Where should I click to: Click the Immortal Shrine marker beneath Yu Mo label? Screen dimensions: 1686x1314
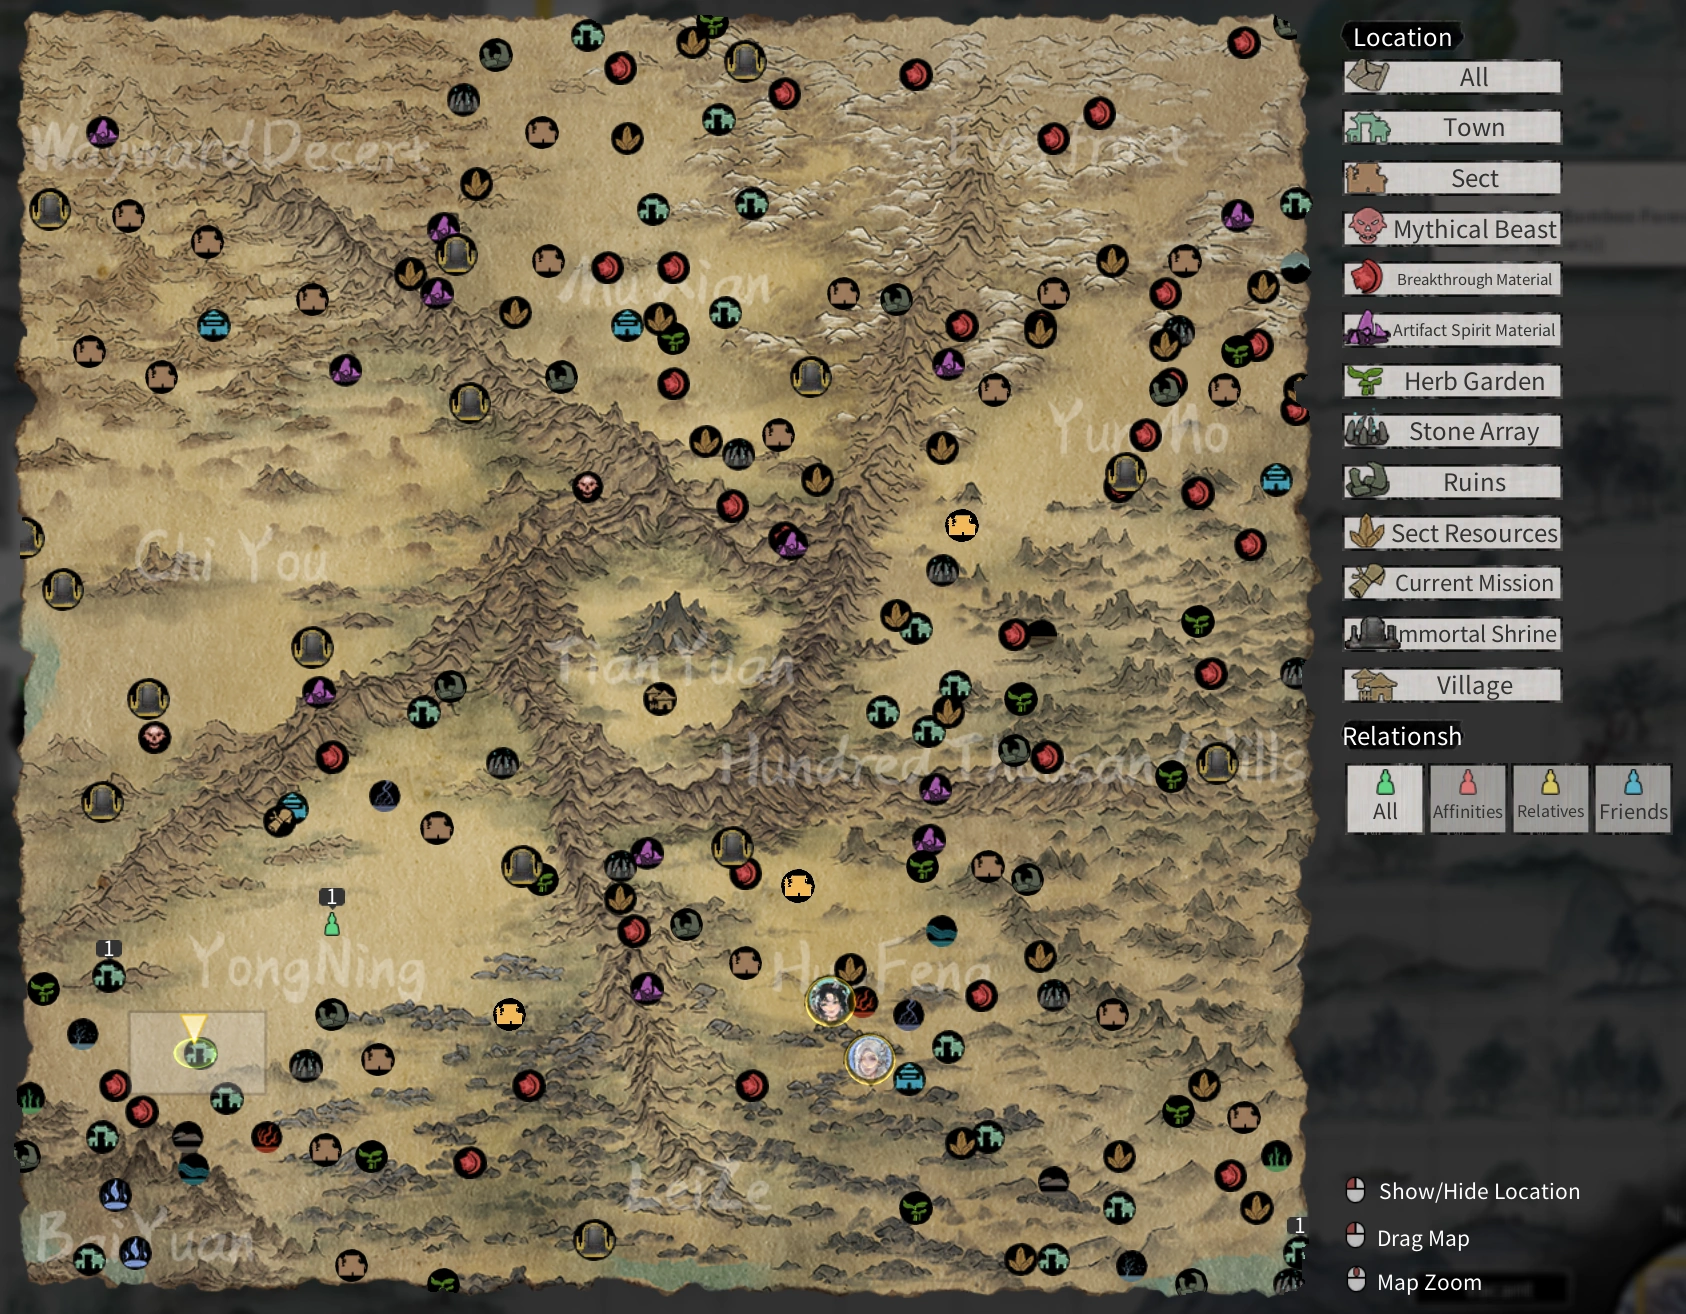[1125, 473]
